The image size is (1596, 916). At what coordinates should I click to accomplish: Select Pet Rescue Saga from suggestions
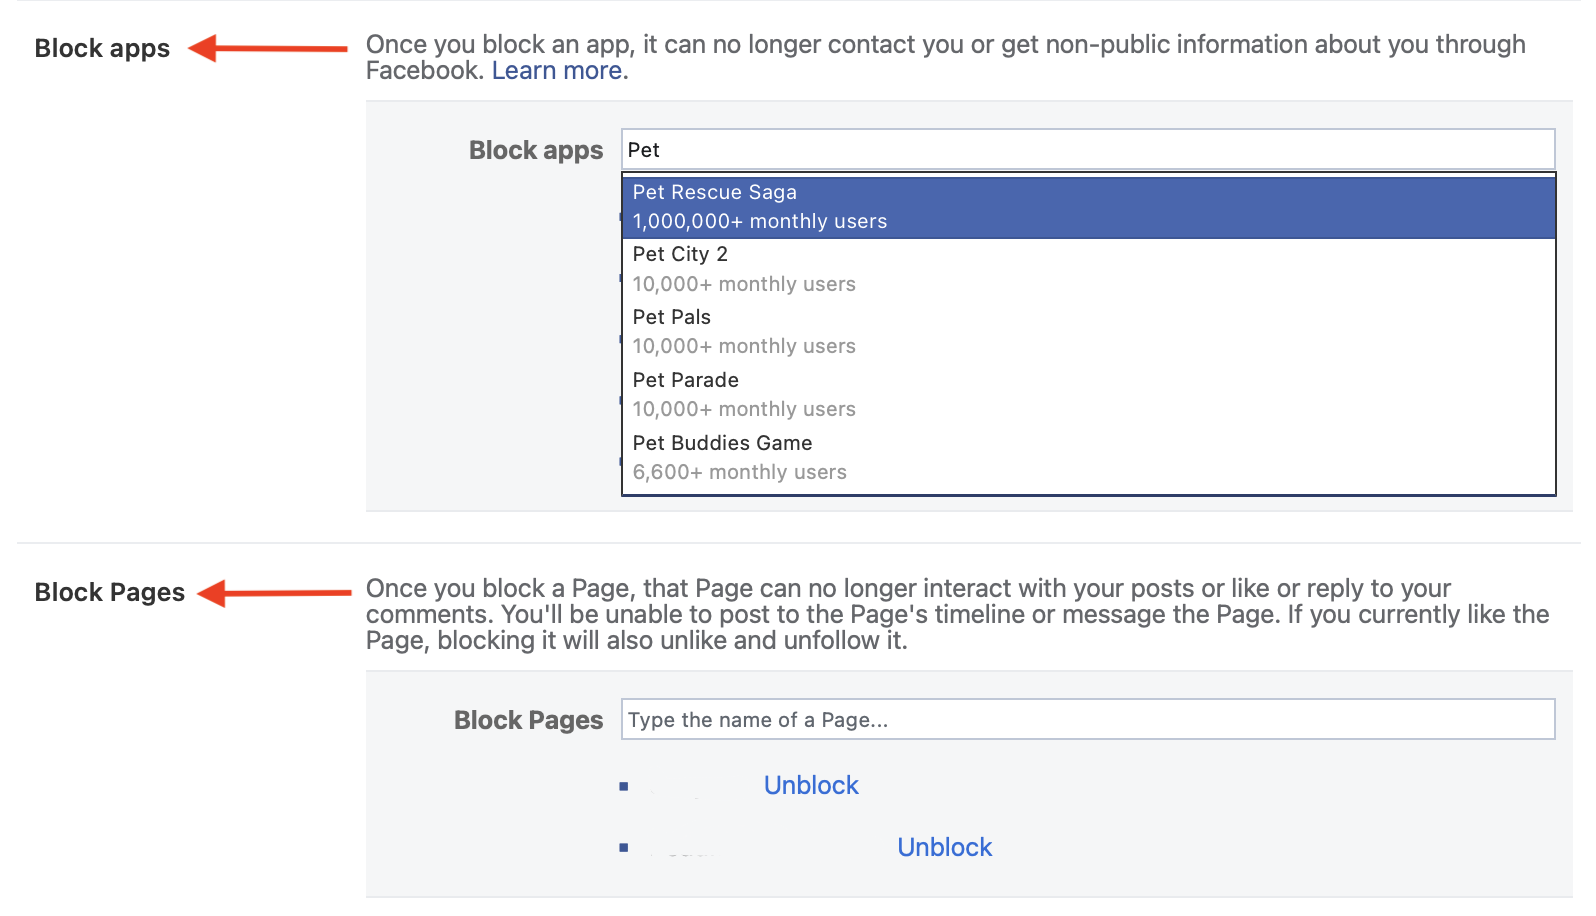click(1089, 207)
